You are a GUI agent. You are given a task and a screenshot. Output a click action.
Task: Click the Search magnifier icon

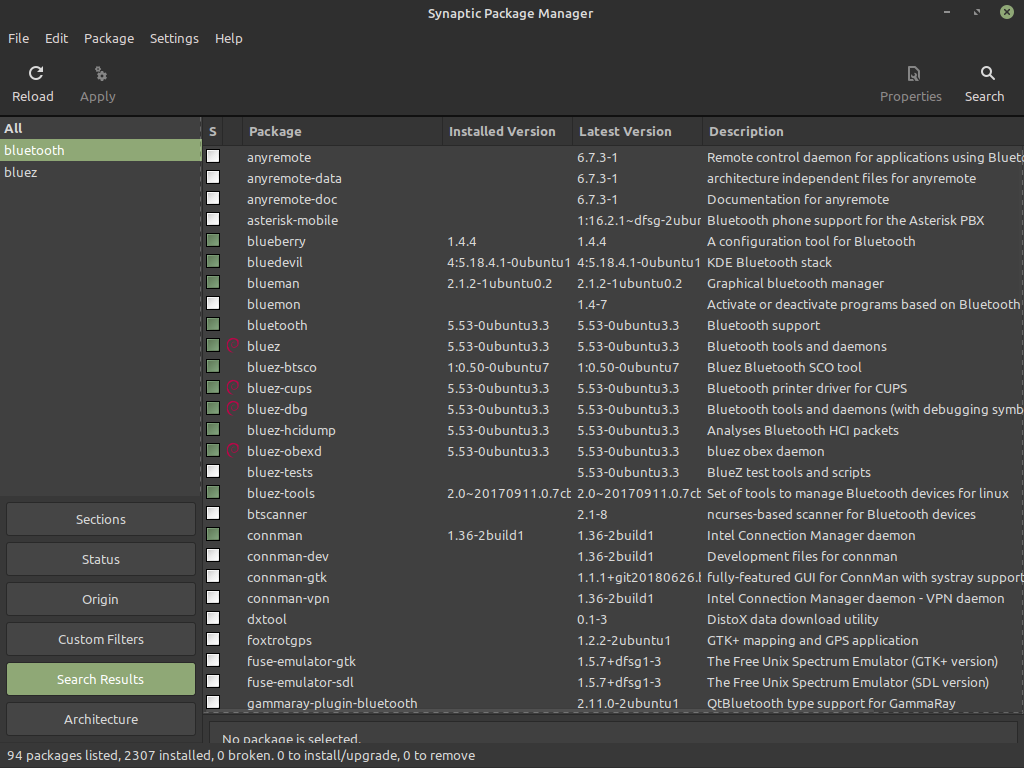point(987,74)
